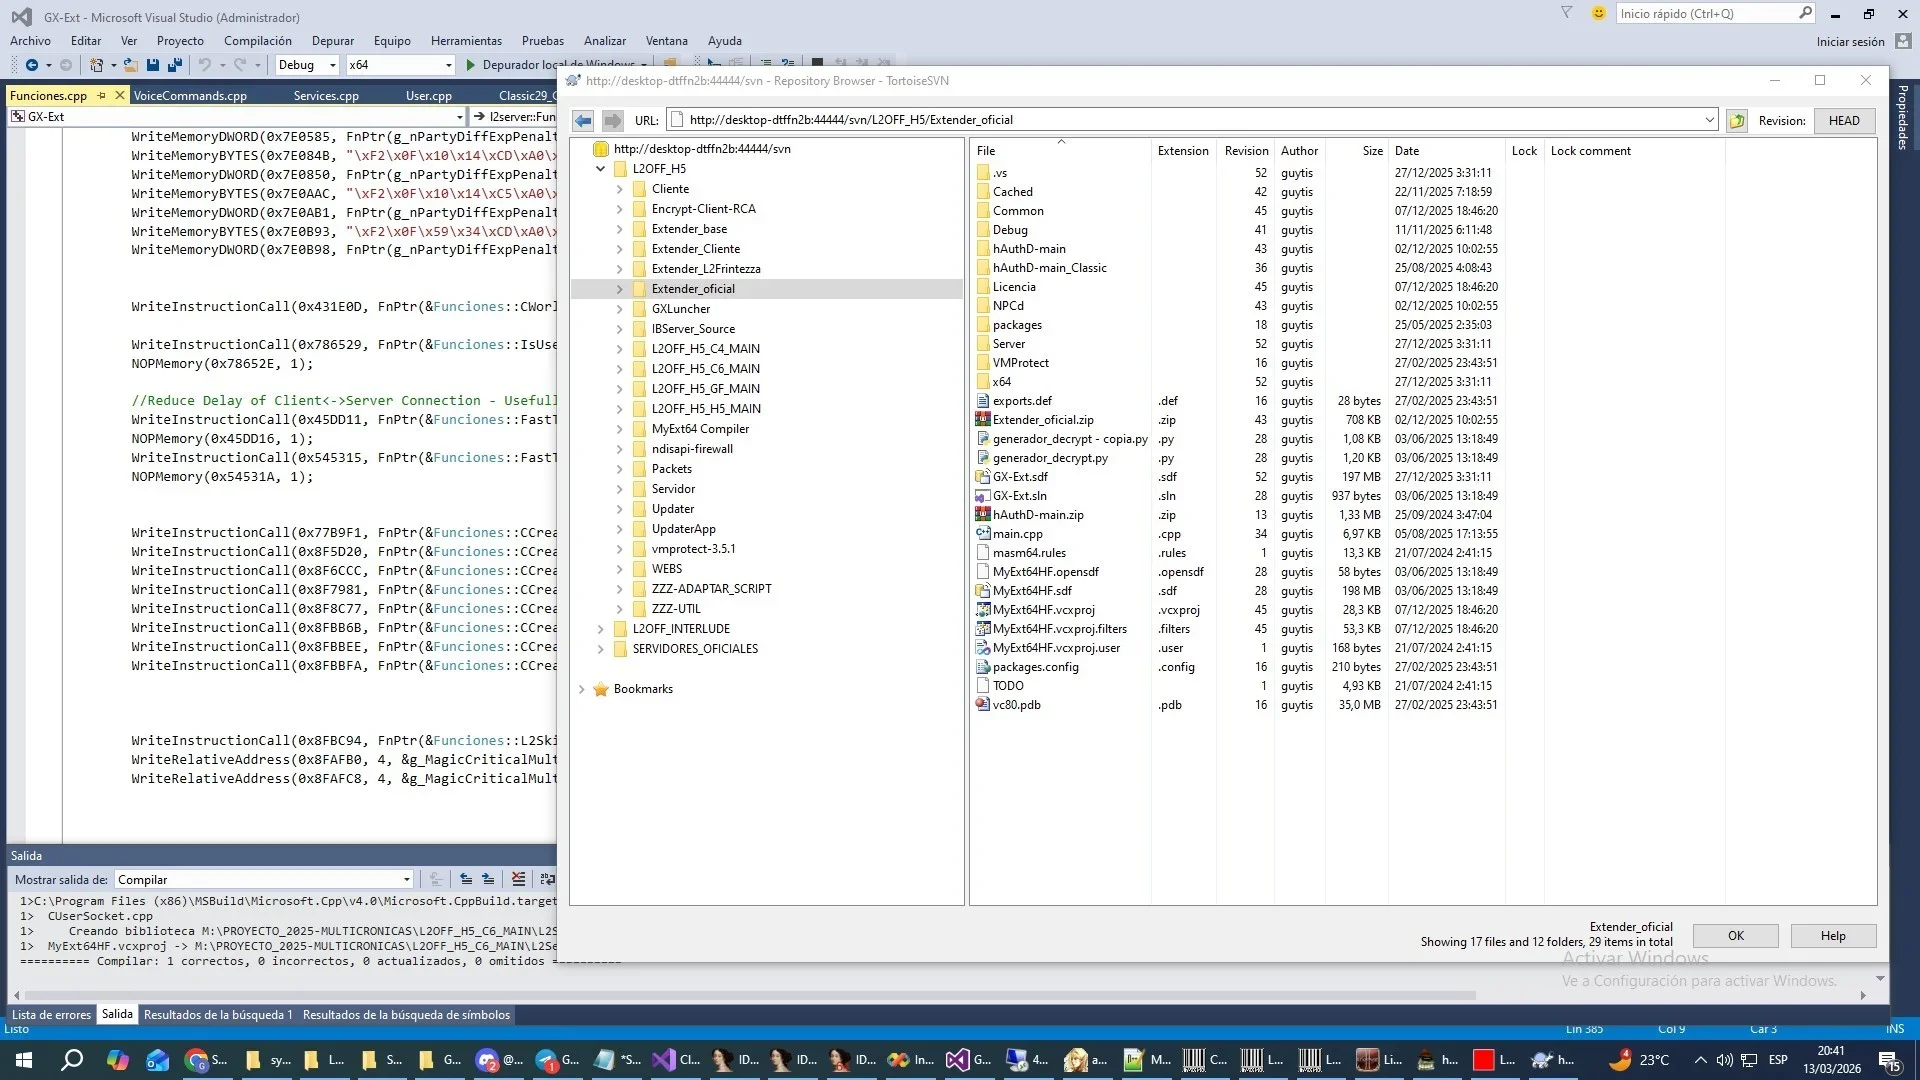Open Outlook from the taskbar
1920x1080 pixels.
pos(158,1060)
